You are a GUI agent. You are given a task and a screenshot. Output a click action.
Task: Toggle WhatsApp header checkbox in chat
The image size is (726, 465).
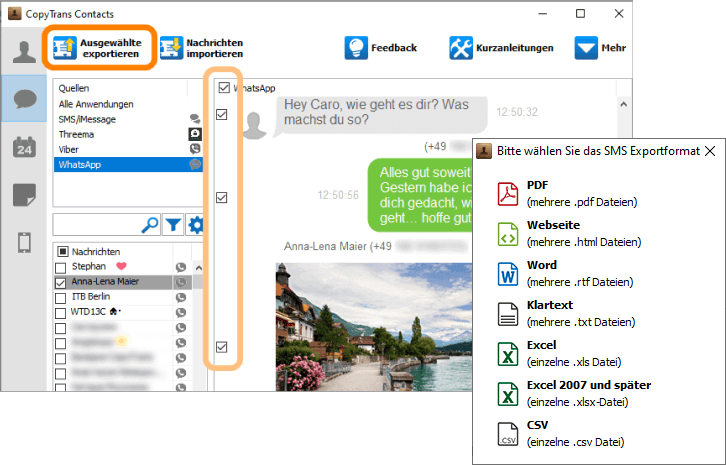coord(224,88)
